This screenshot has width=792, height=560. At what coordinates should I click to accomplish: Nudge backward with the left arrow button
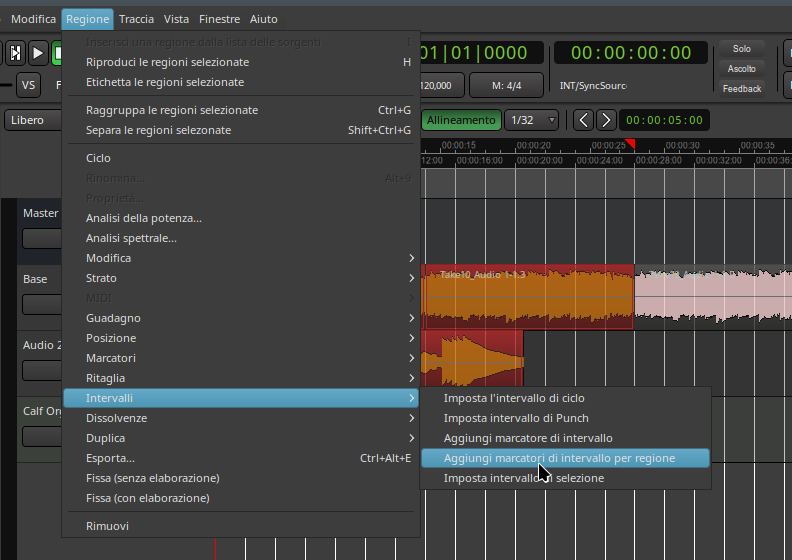point(584,120)
